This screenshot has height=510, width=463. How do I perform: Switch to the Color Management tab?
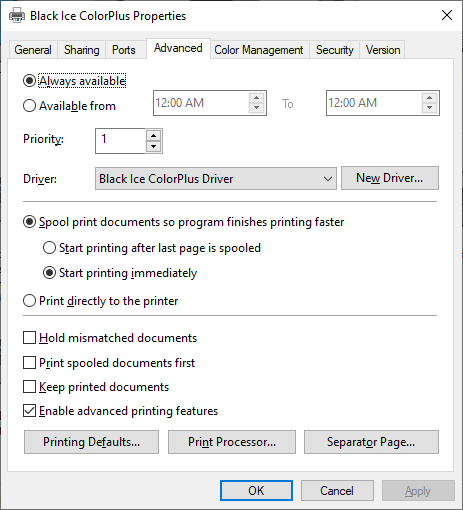coord(259,50)
